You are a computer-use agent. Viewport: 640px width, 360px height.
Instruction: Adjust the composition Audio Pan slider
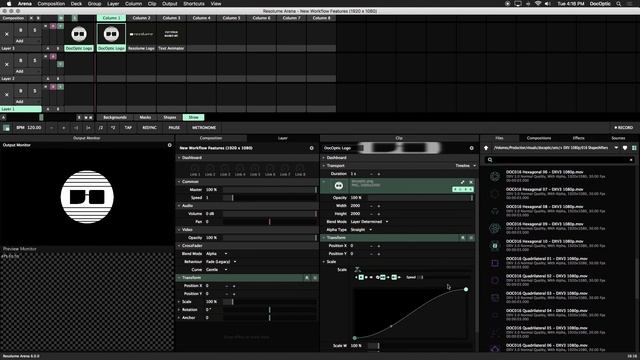pos(270,222)
